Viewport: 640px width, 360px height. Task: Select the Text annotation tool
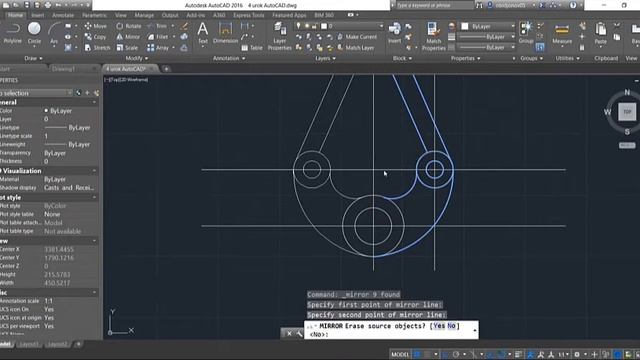(202, 33)
